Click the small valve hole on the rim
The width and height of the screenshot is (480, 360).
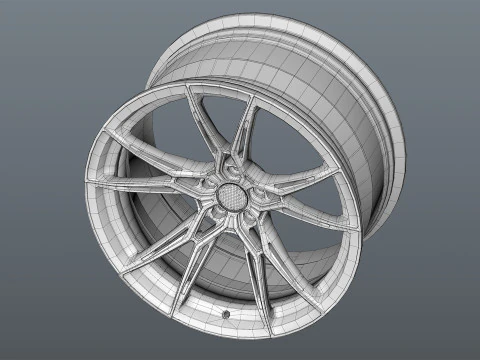227,314
